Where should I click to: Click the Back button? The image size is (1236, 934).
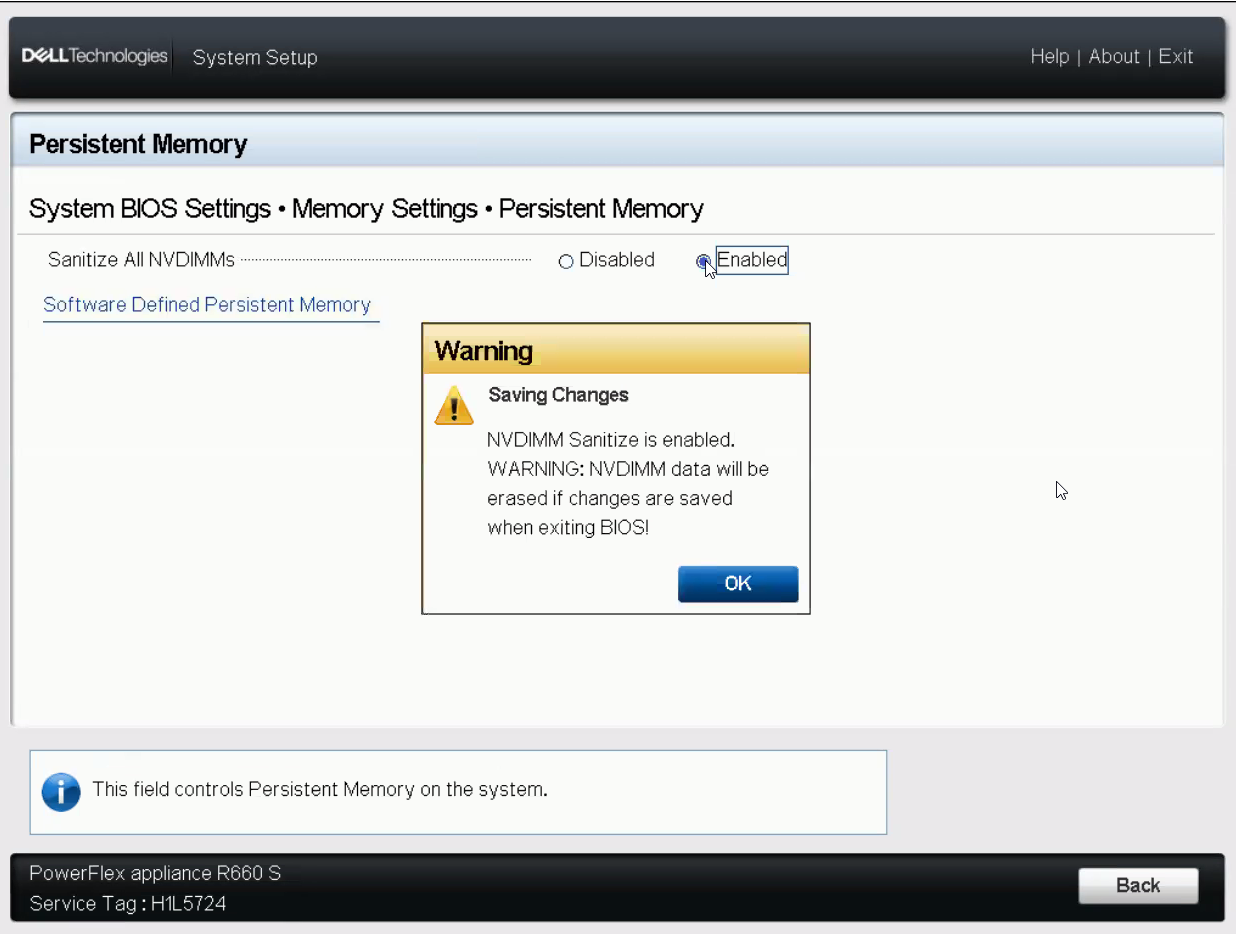coord(1137,885)
